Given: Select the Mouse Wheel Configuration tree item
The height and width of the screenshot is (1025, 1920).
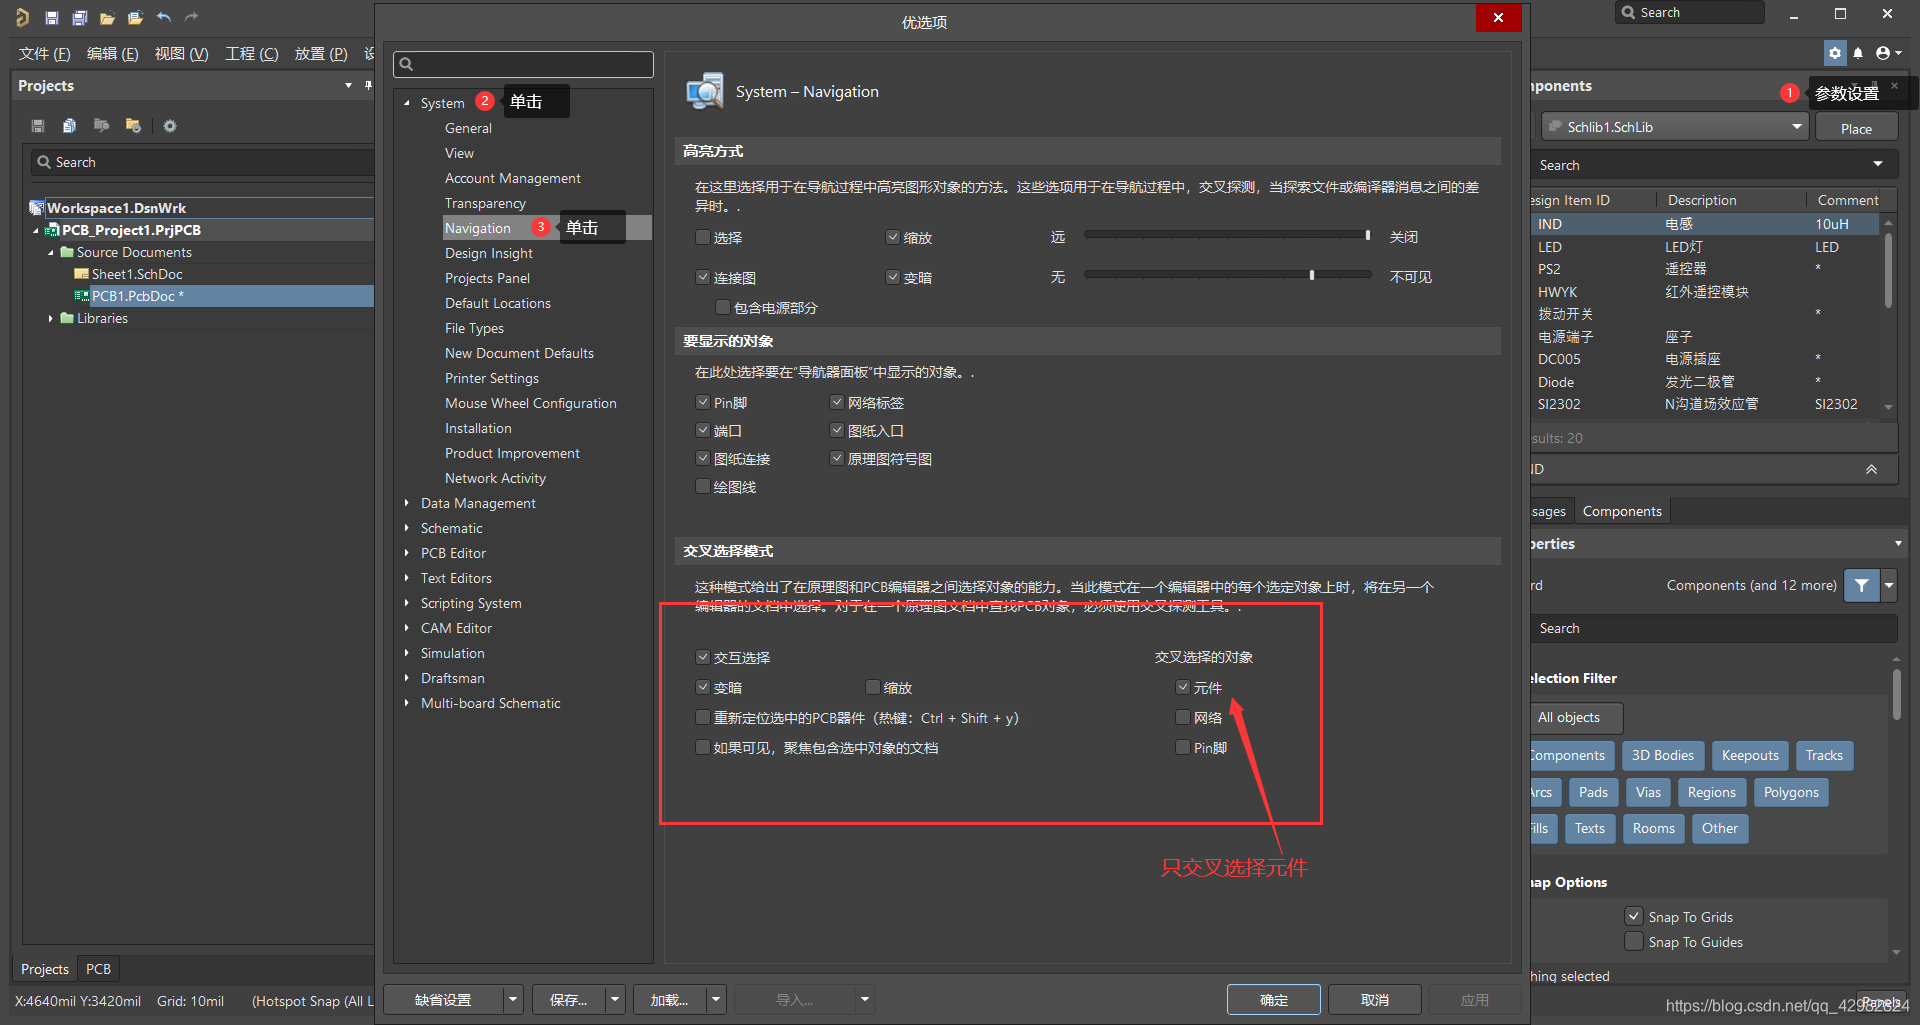Looking at the screenshot, I should click(531, 403).
